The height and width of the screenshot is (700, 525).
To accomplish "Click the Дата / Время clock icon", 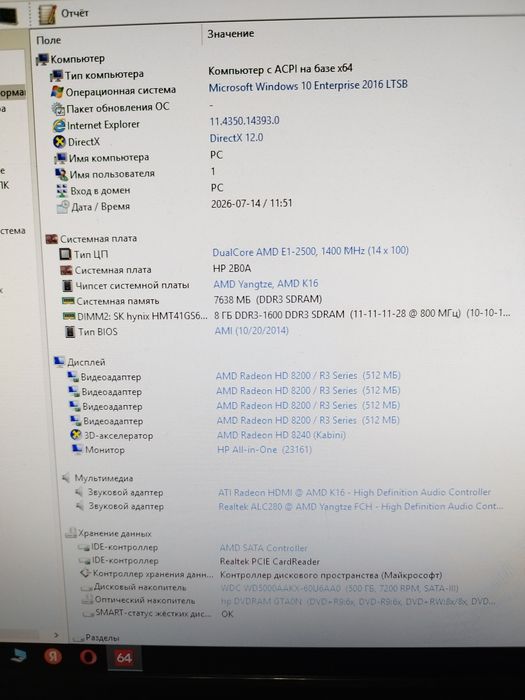I will [x=63, y=207].
